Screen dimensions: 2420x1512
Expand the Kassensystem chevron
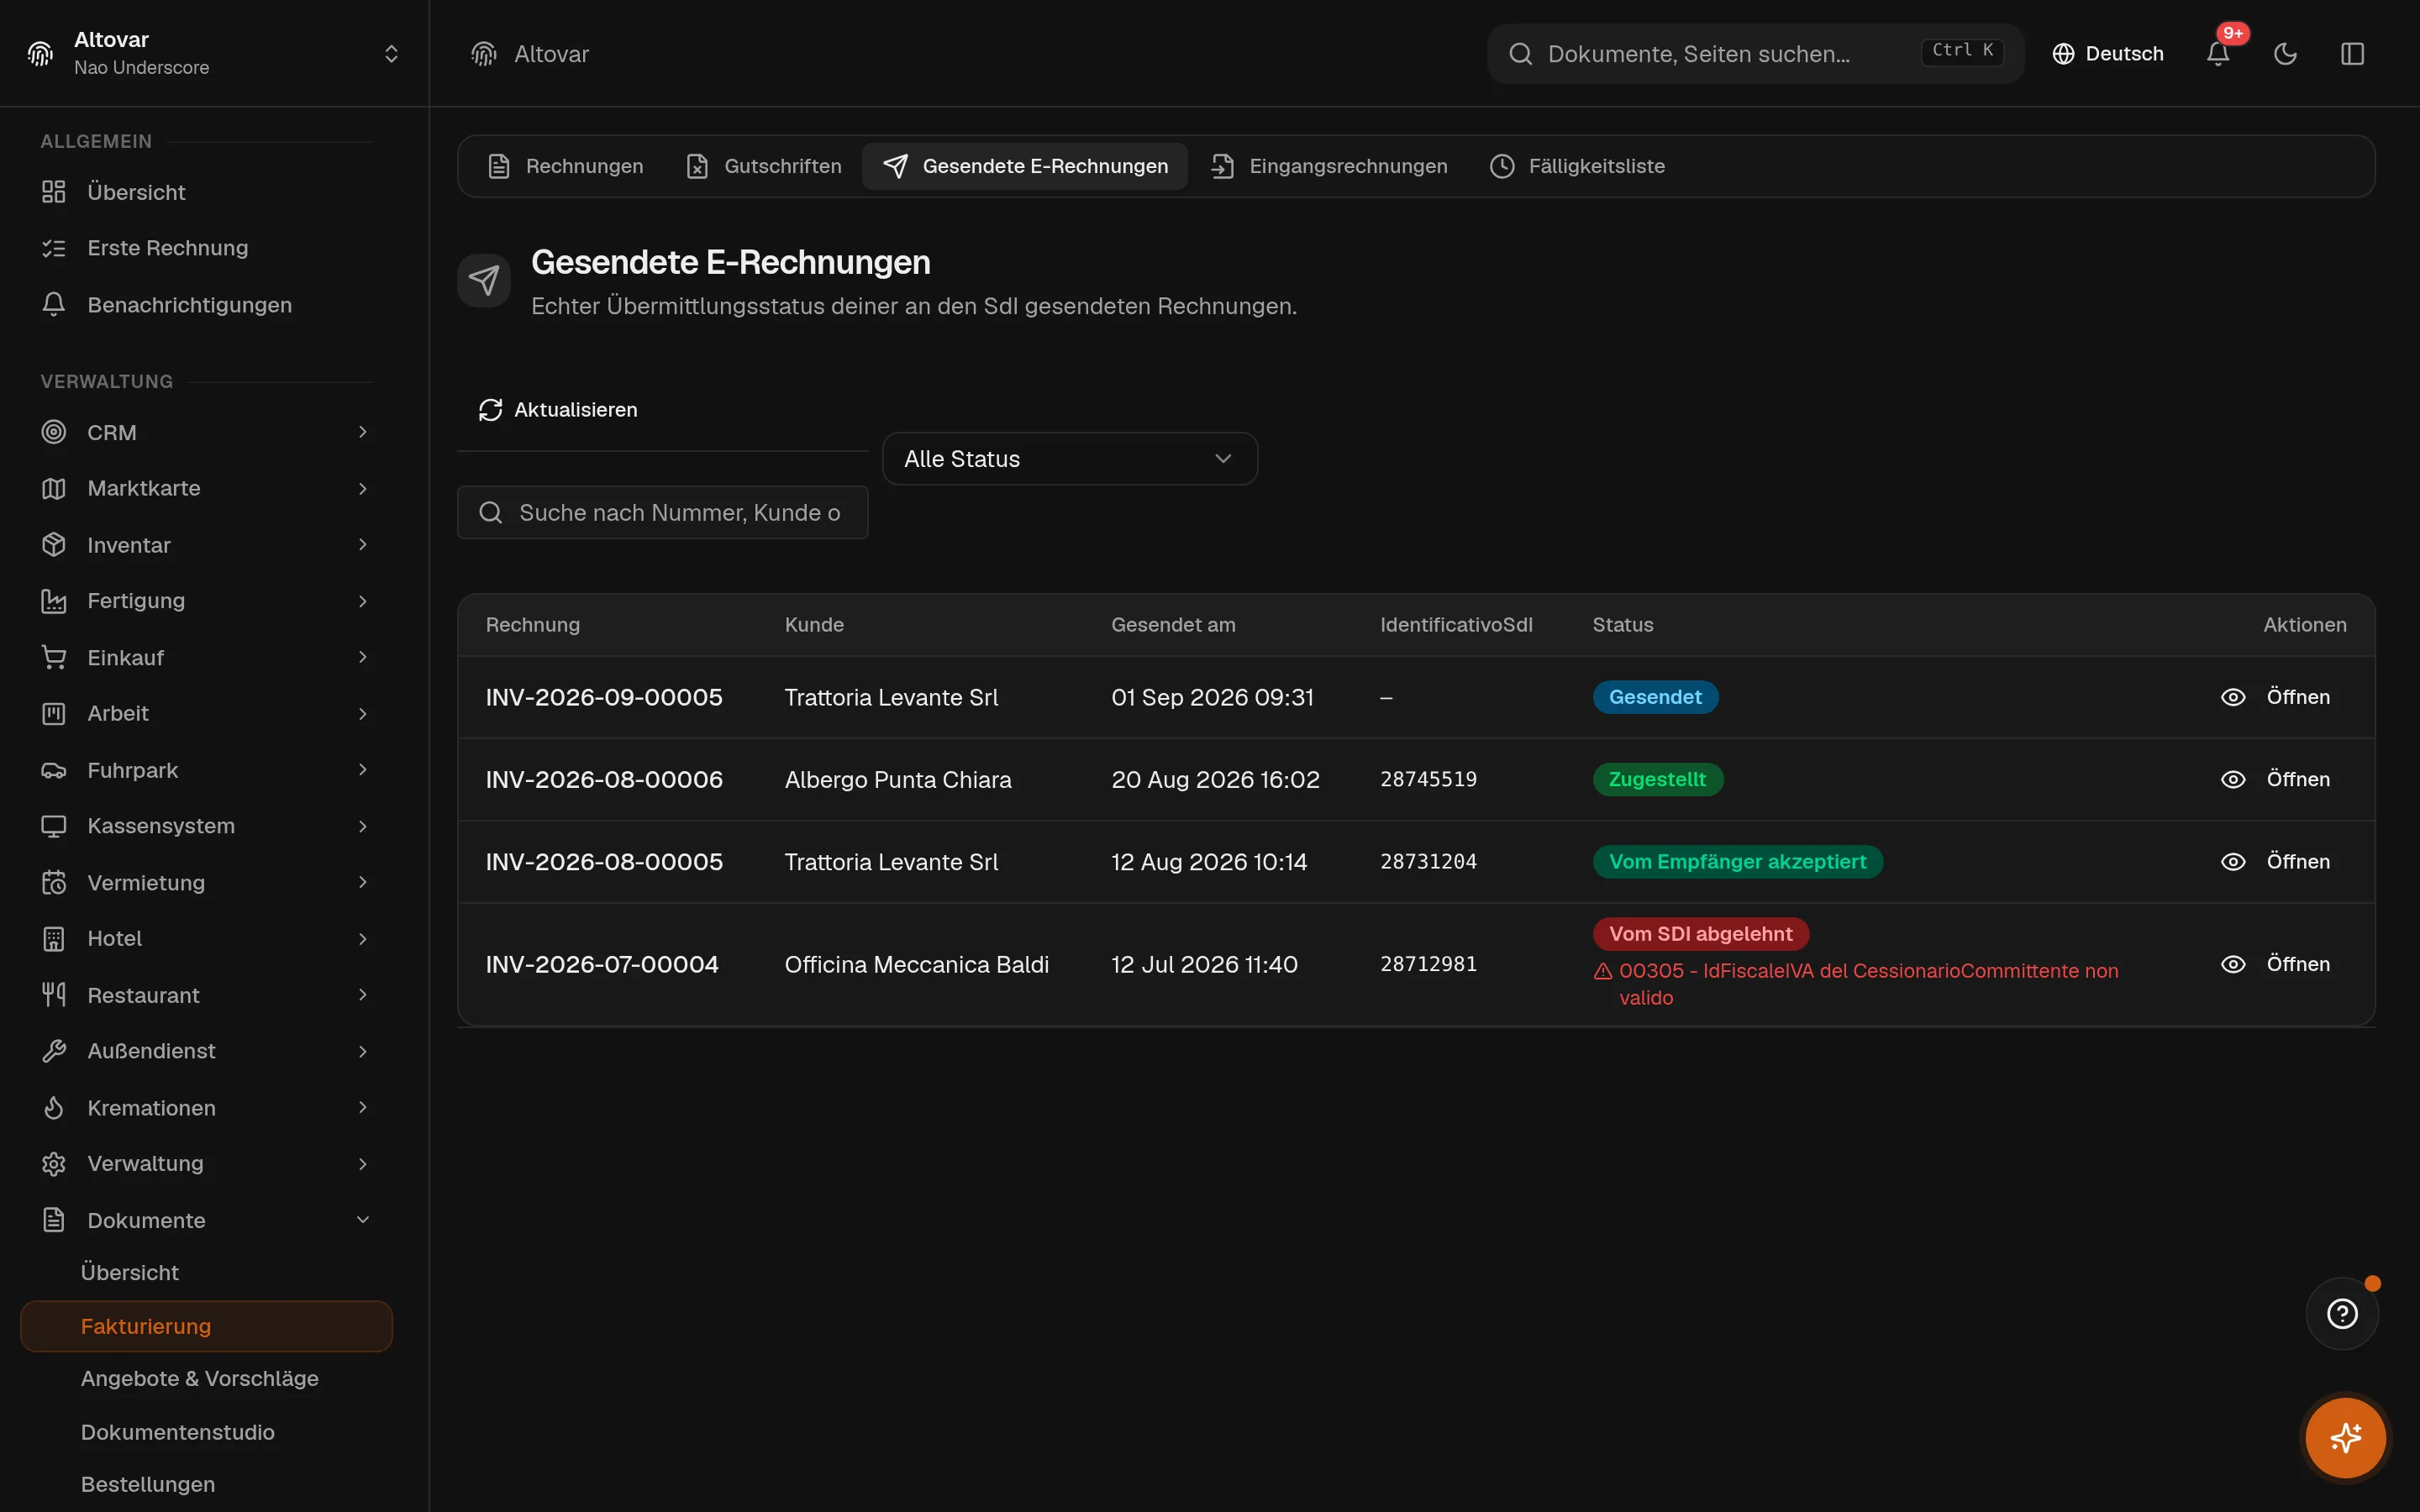363,826
